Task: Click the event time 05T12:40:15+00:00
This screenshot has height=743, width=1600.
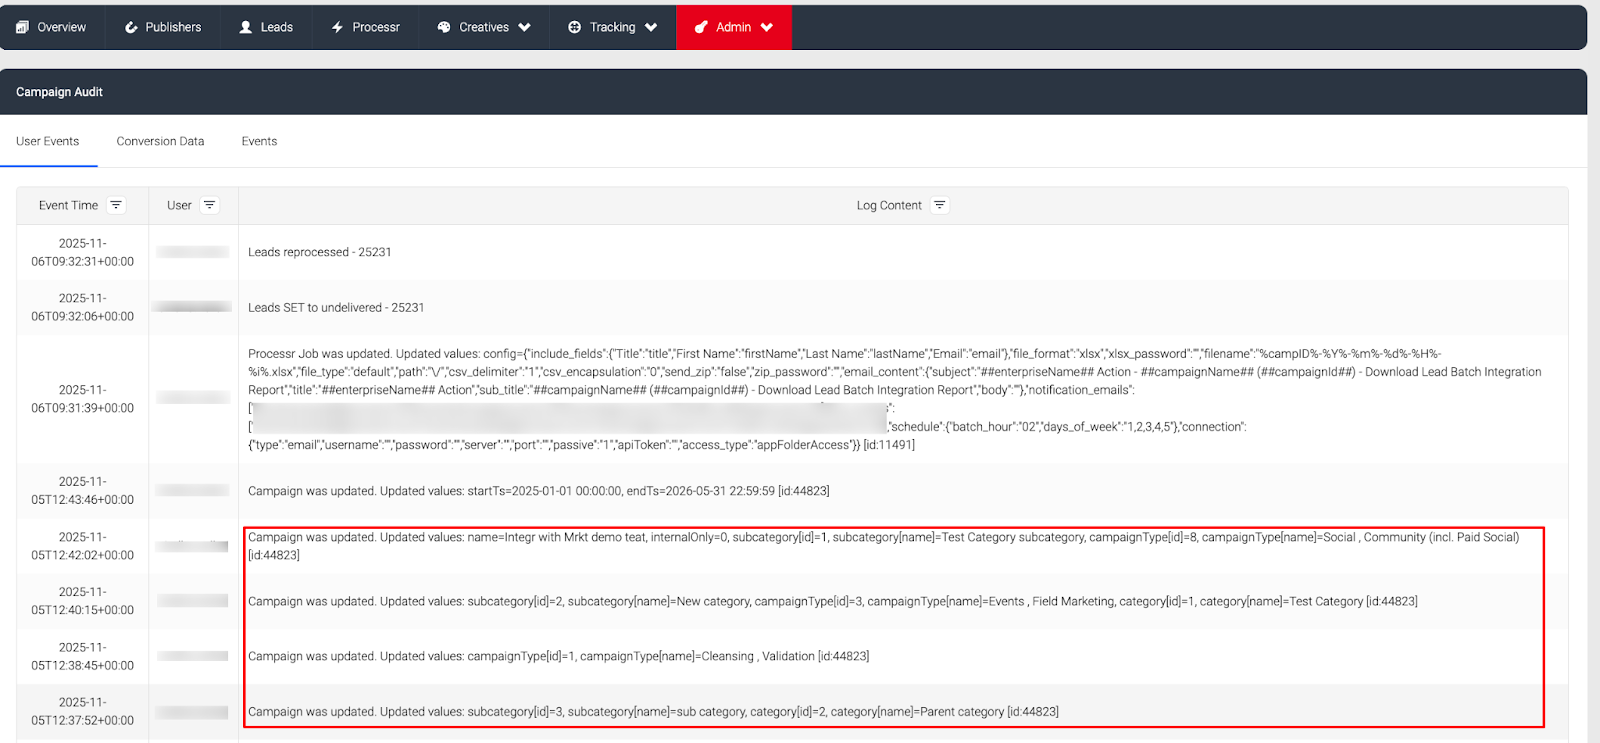Action: click(x=82, y=601)
